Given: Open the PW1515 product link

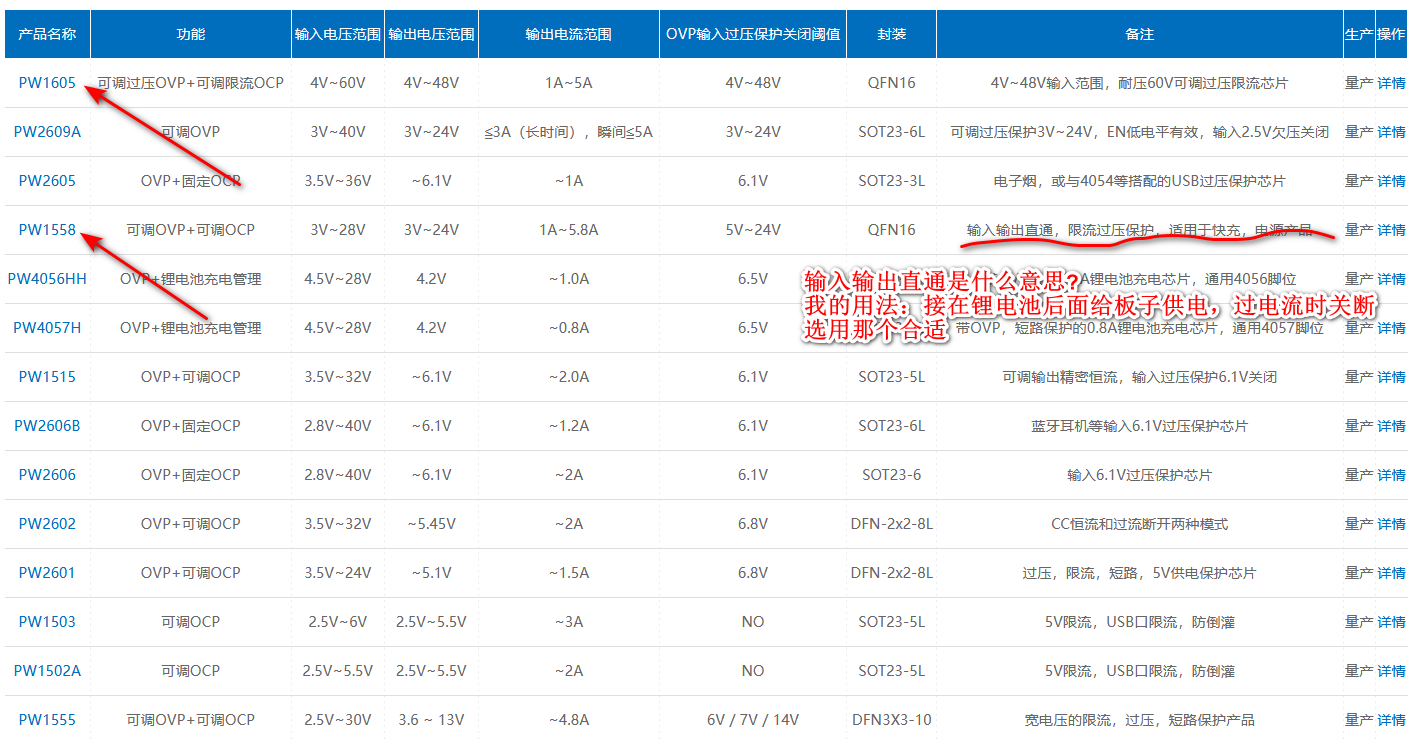Looking at the screenshot, I should (47, 377).
